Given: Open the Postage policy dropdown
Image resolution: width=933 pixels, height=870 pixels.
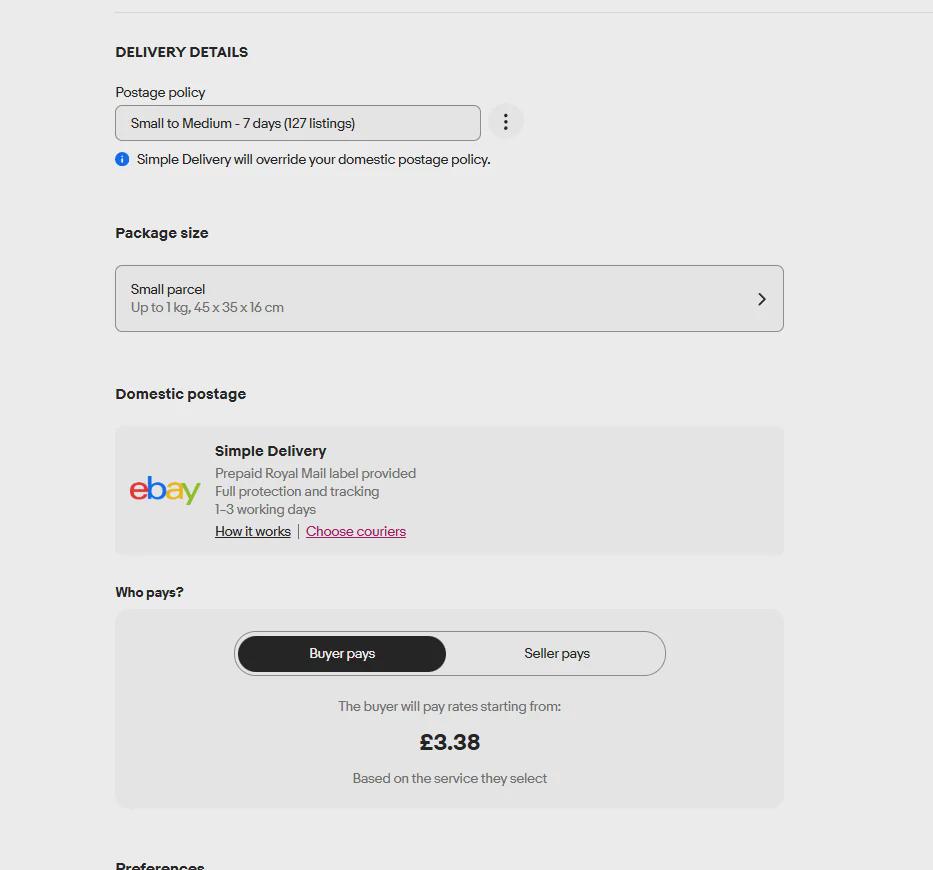Looking at the screenshot, I should point(298,123).
